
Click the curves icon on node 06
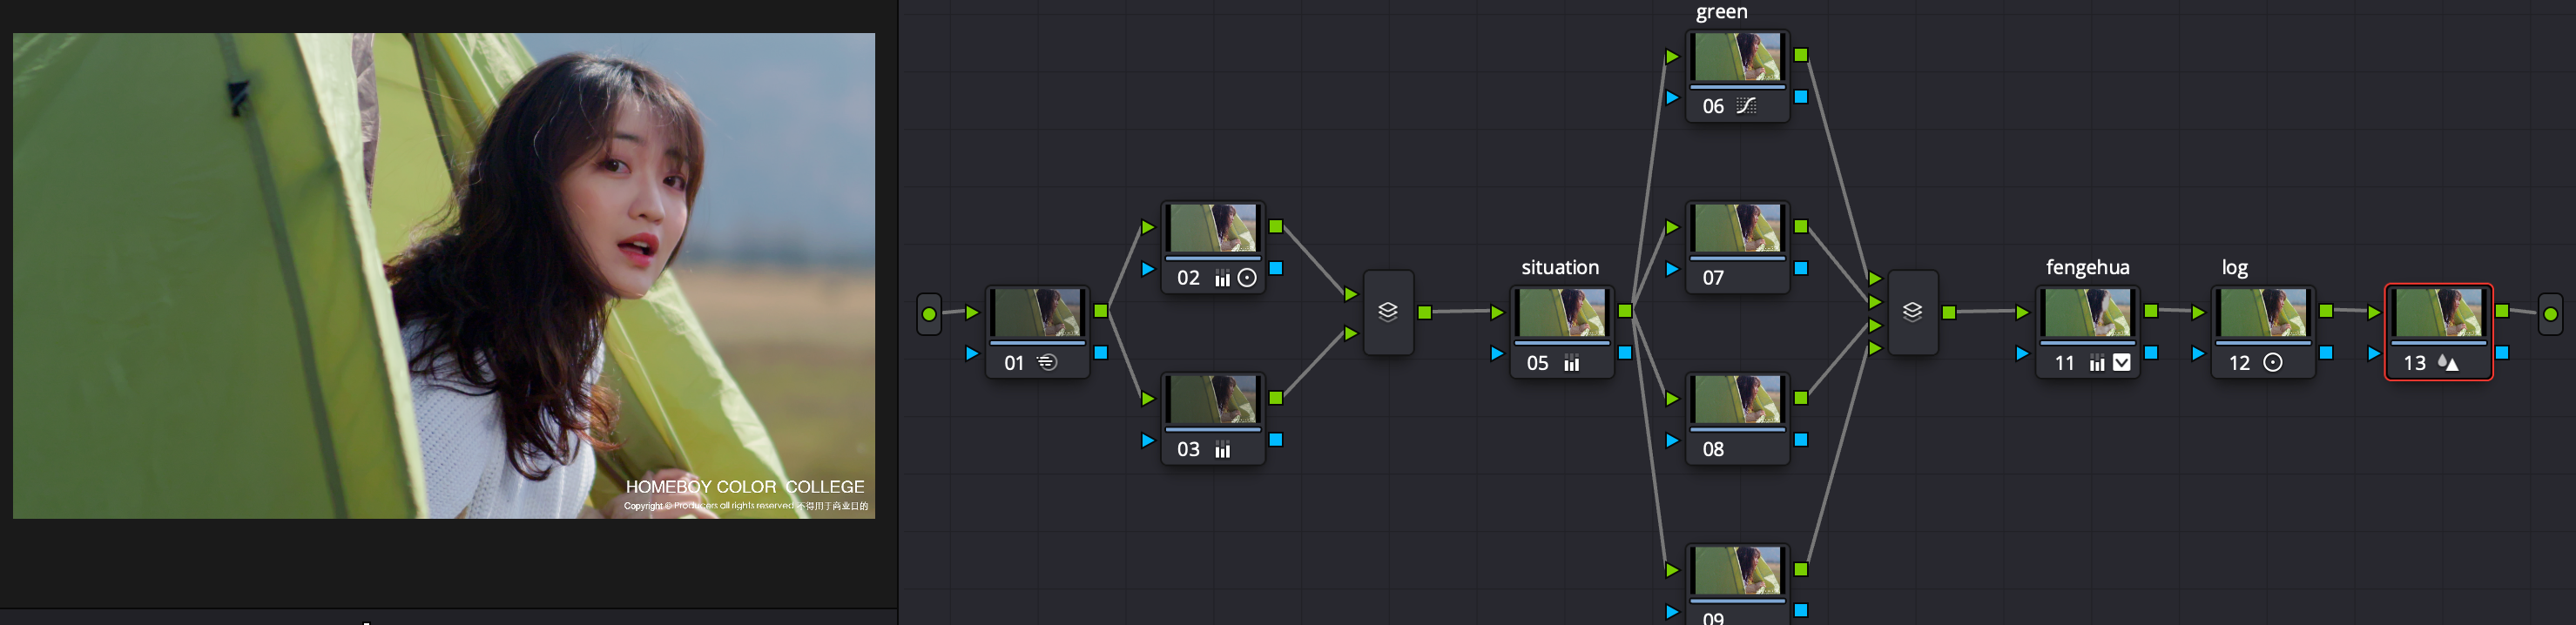tap(1745, 106)
